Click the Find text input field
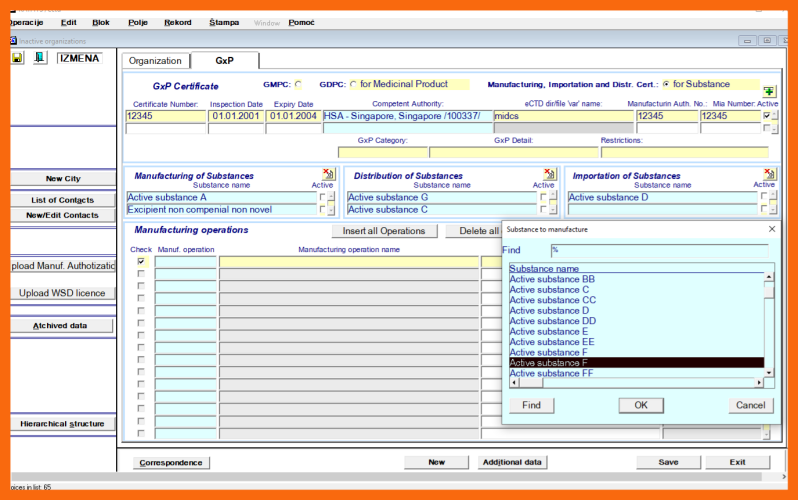This screenshot has width=798, height=500. click(x=661, y=250)
